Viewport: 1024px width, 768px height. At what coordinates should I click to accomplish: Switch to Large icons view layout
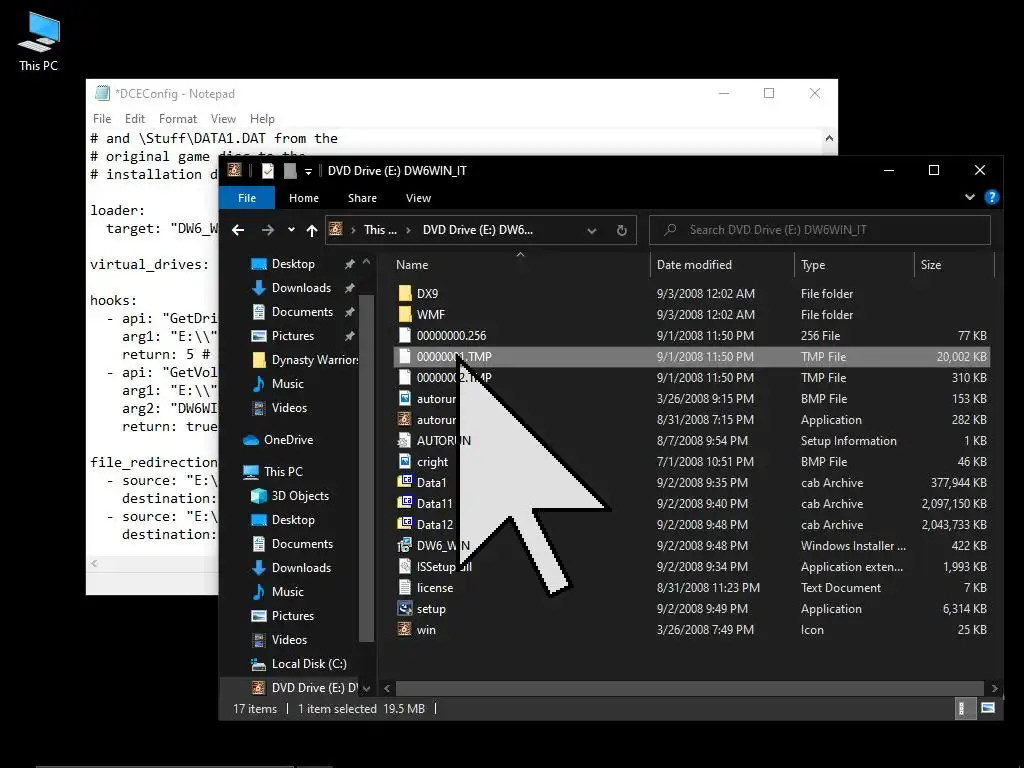click(988, 709)
